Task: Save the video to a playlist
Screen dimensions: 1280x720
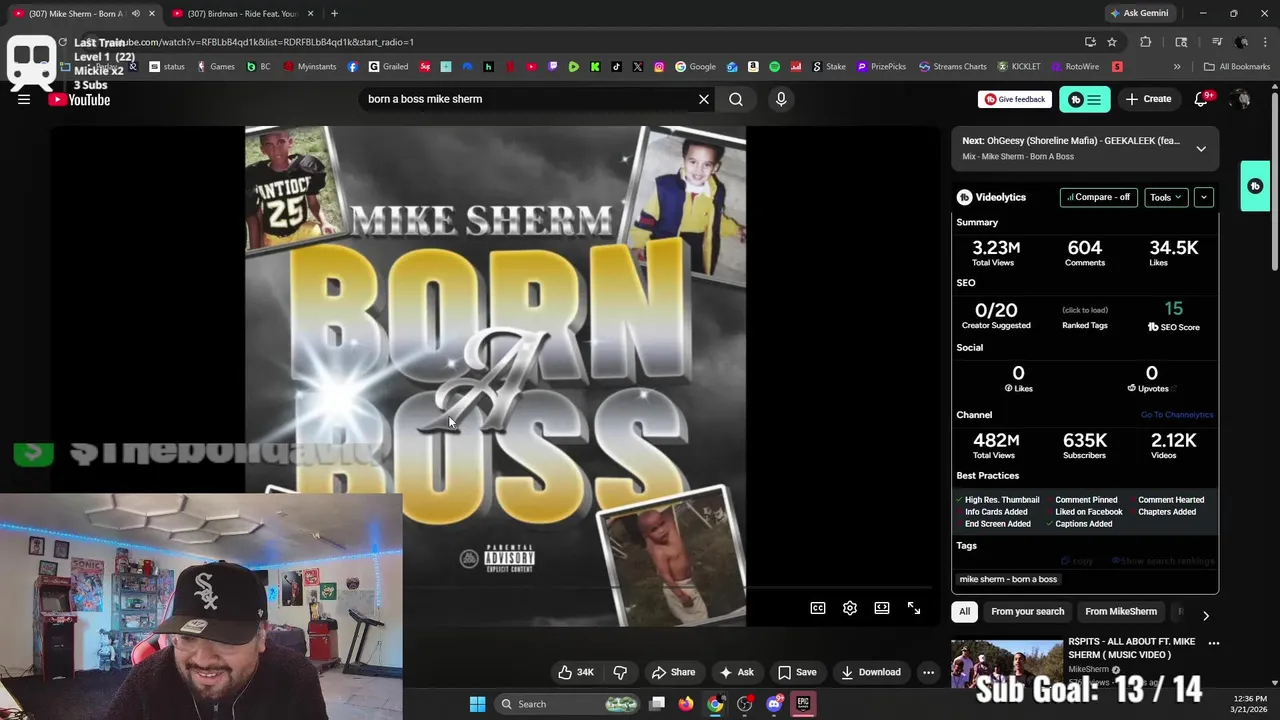Action: point(797,672)
